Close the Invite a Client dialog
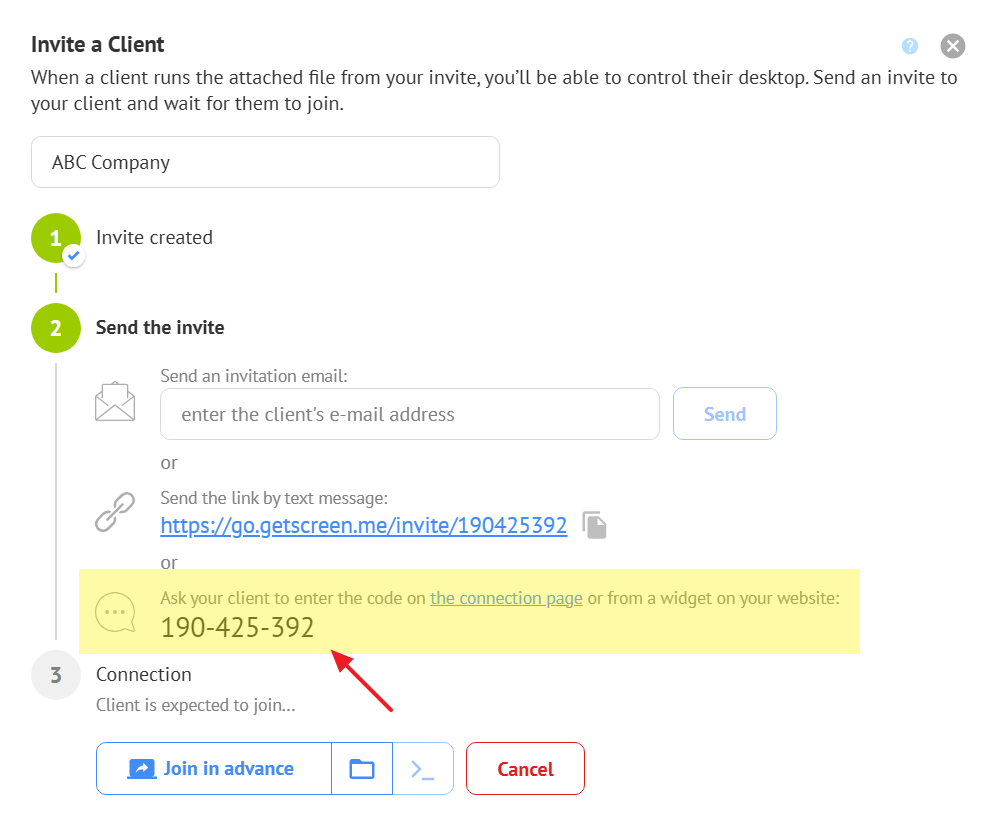The width and height of the screenshot is (1000, 826). (x=952, y=46)
